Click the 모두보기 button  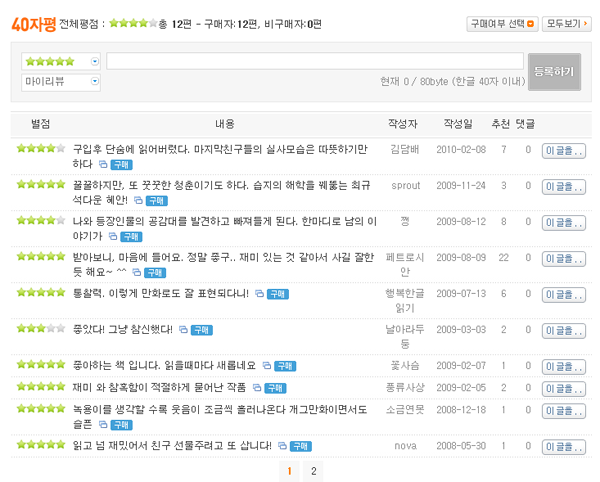coord(567,24)
